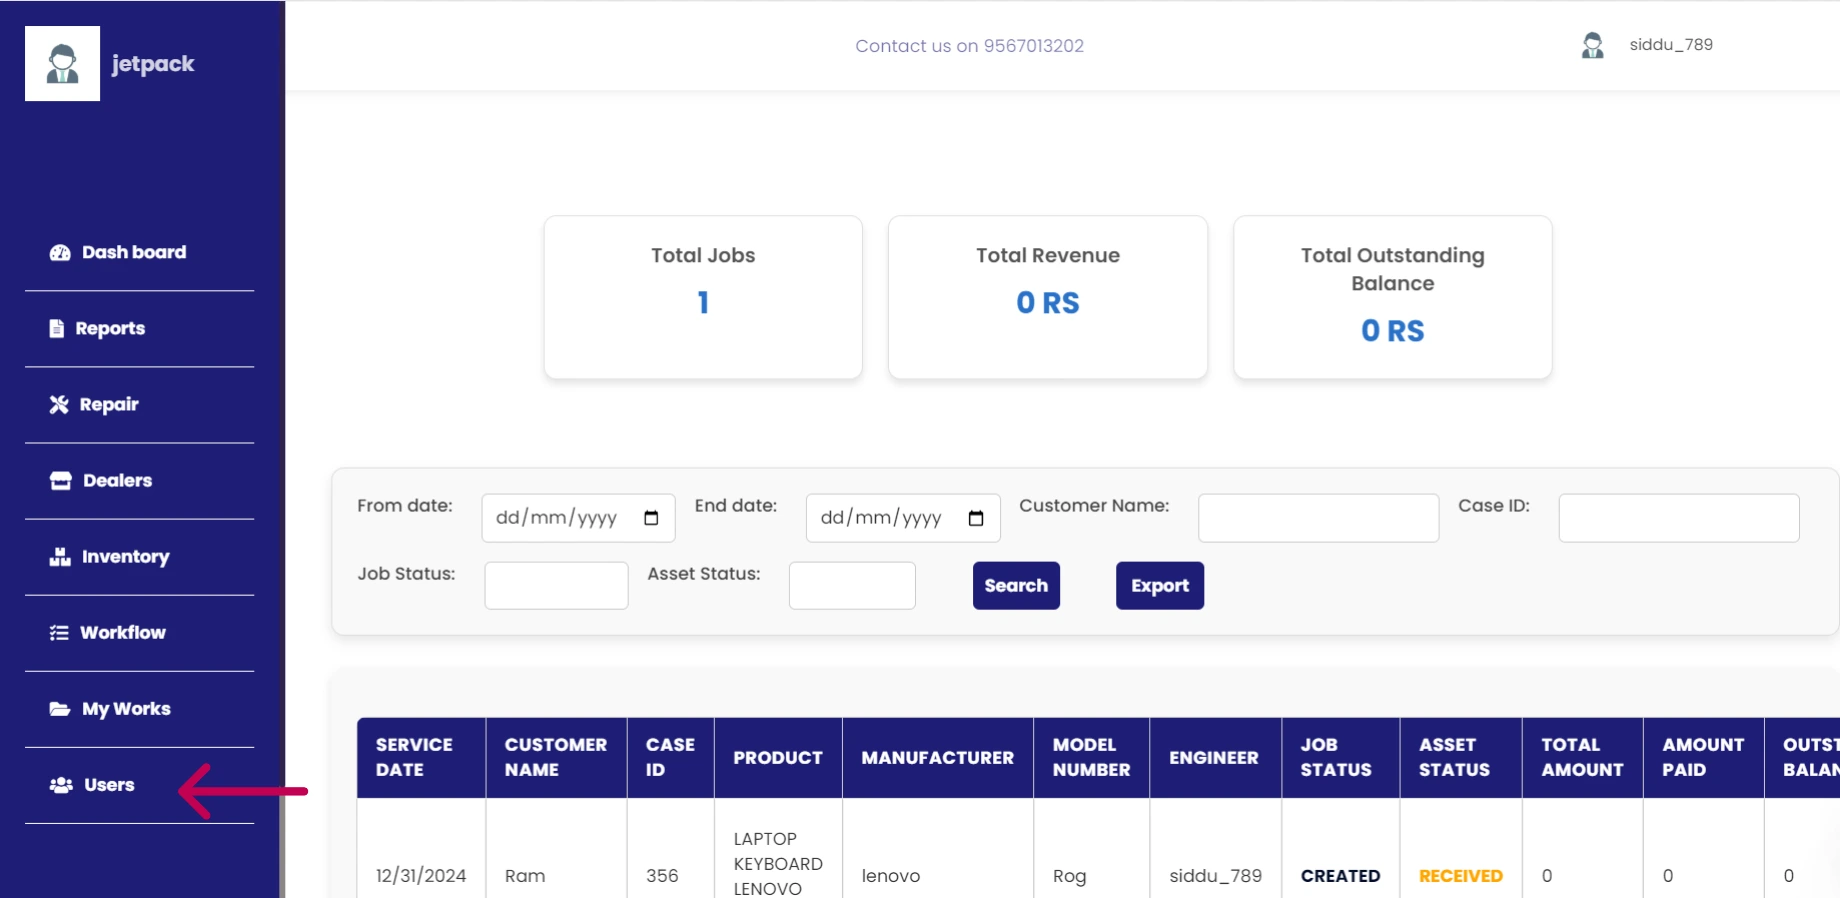Click the 12/31/2024 service date cell
1840x898 pixels.
tap(421, 876)
